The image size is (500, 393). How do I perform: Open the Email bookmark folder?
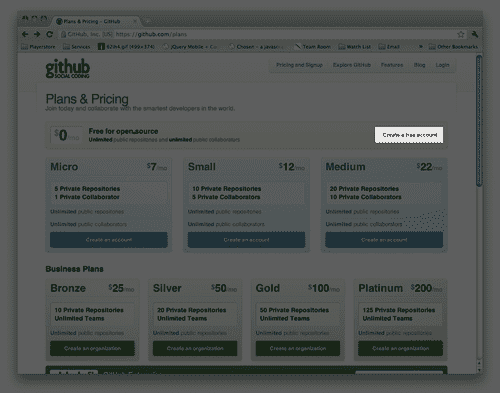coord(389,47)
